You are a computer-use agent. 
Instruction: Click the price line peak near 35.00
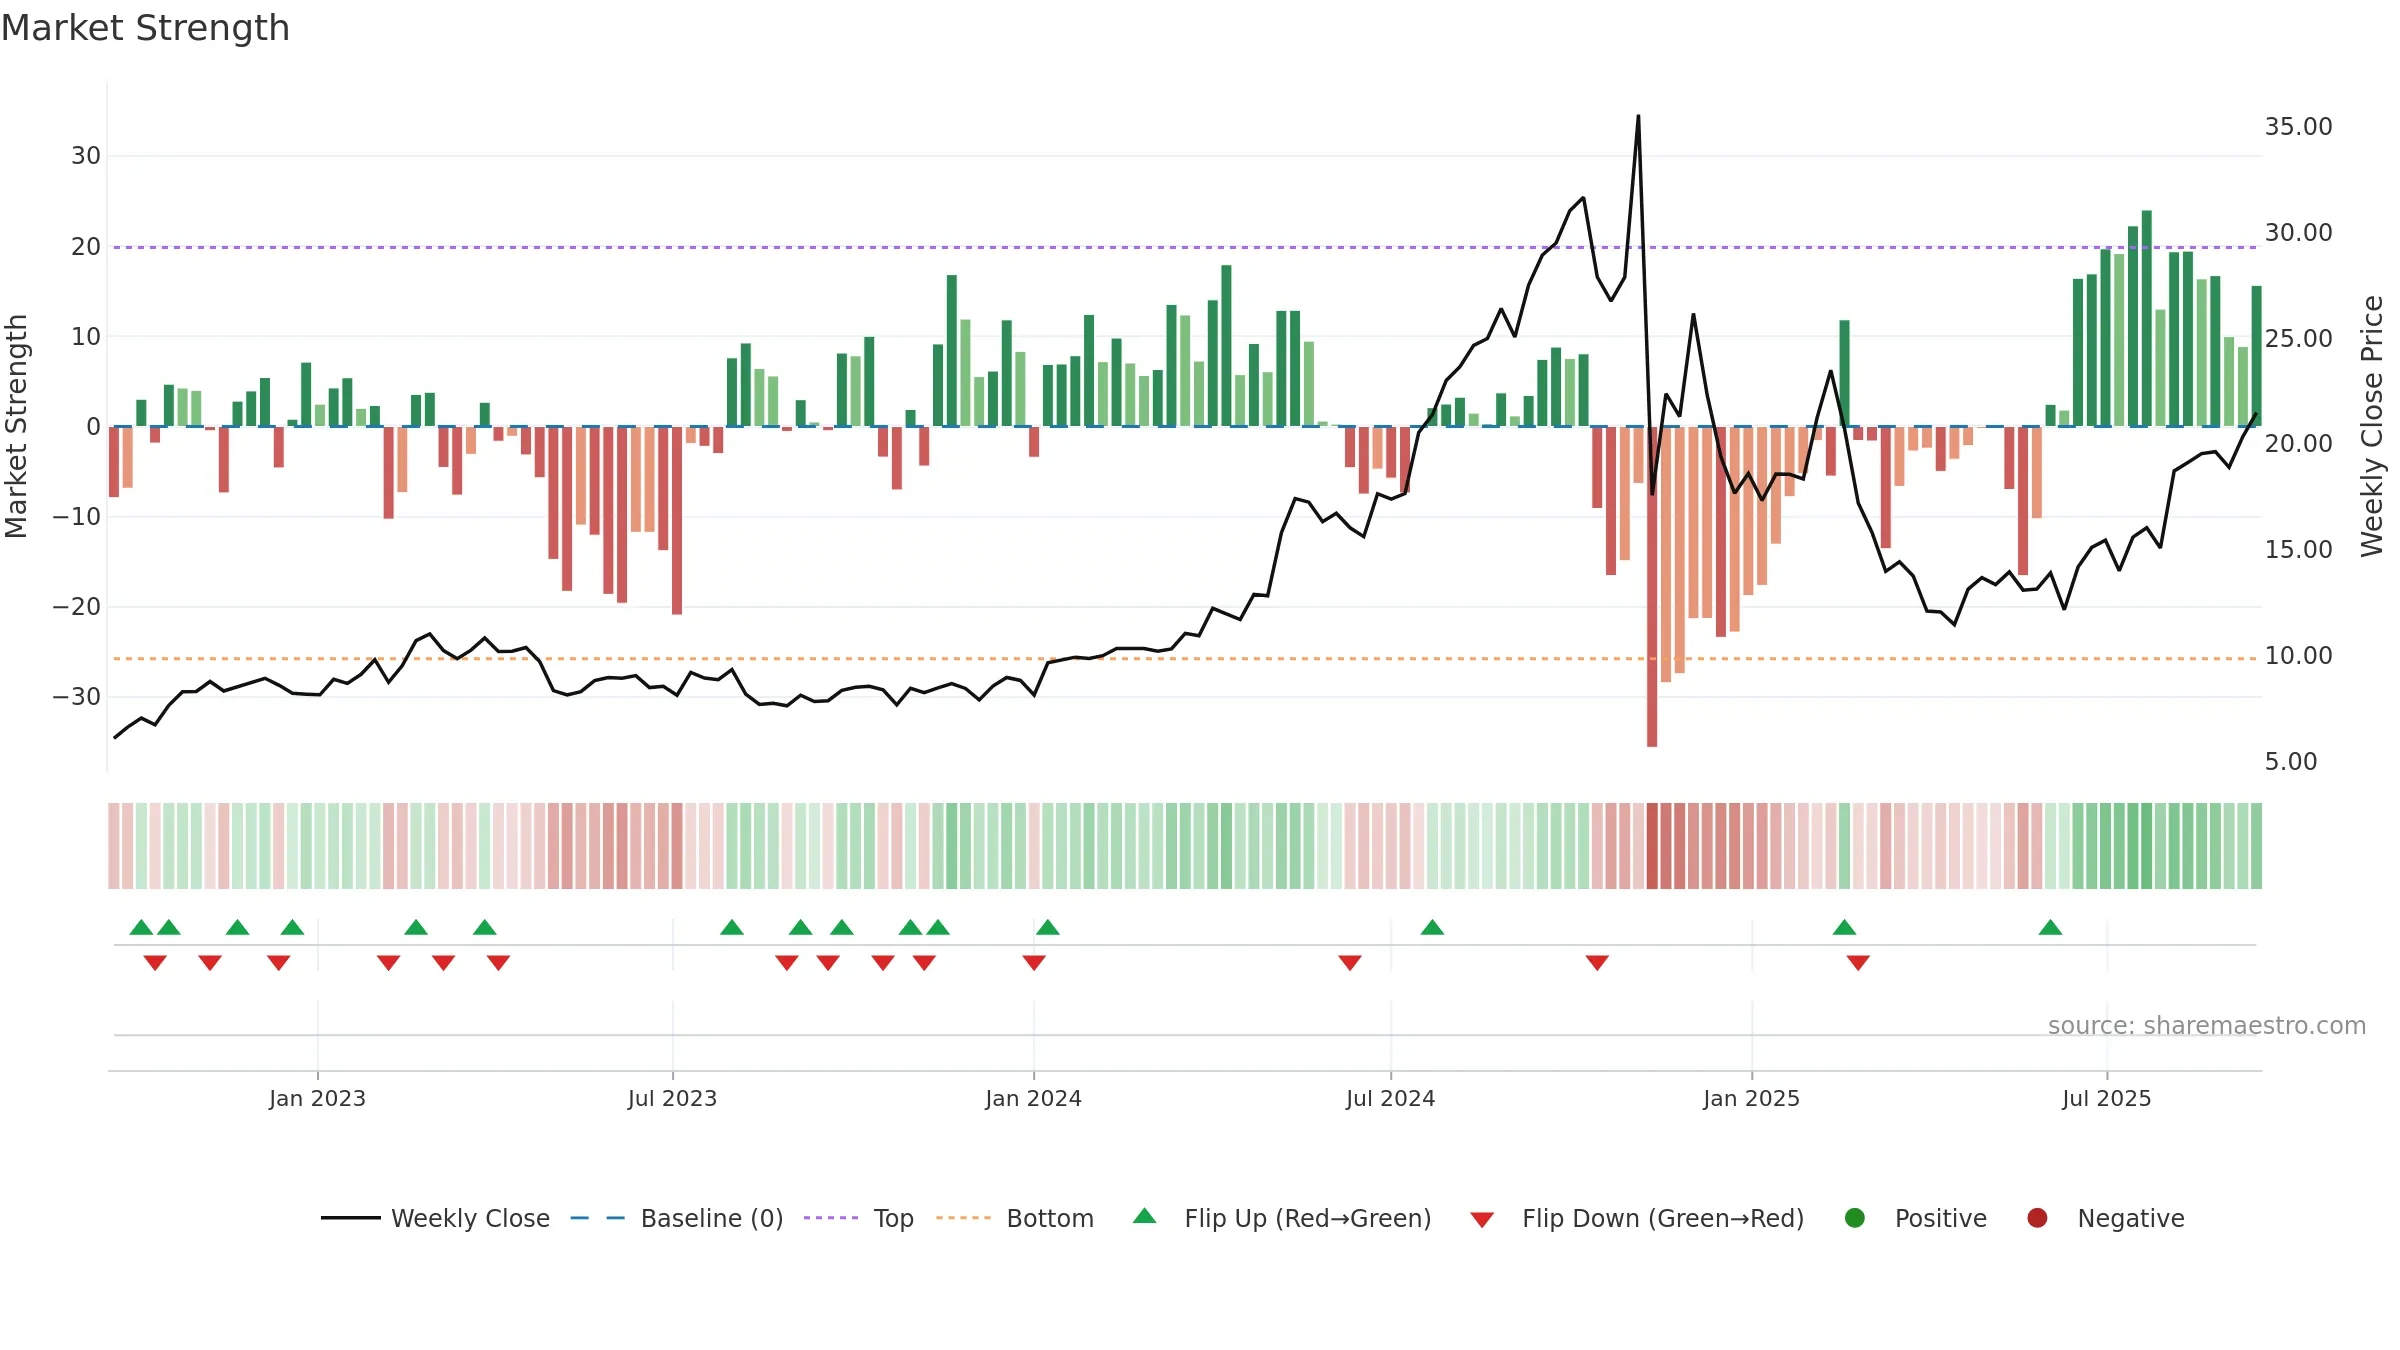pos(1638,116)
